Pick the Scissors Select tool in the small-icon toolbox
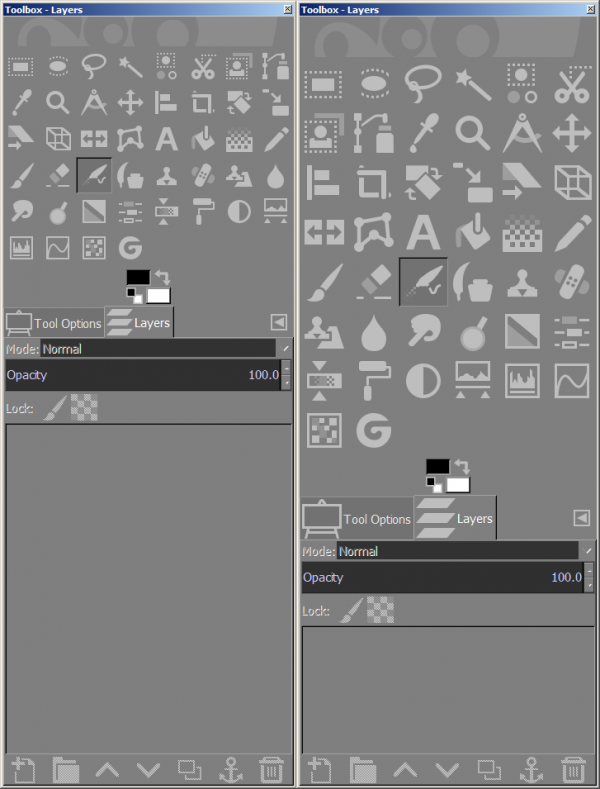 203,67
